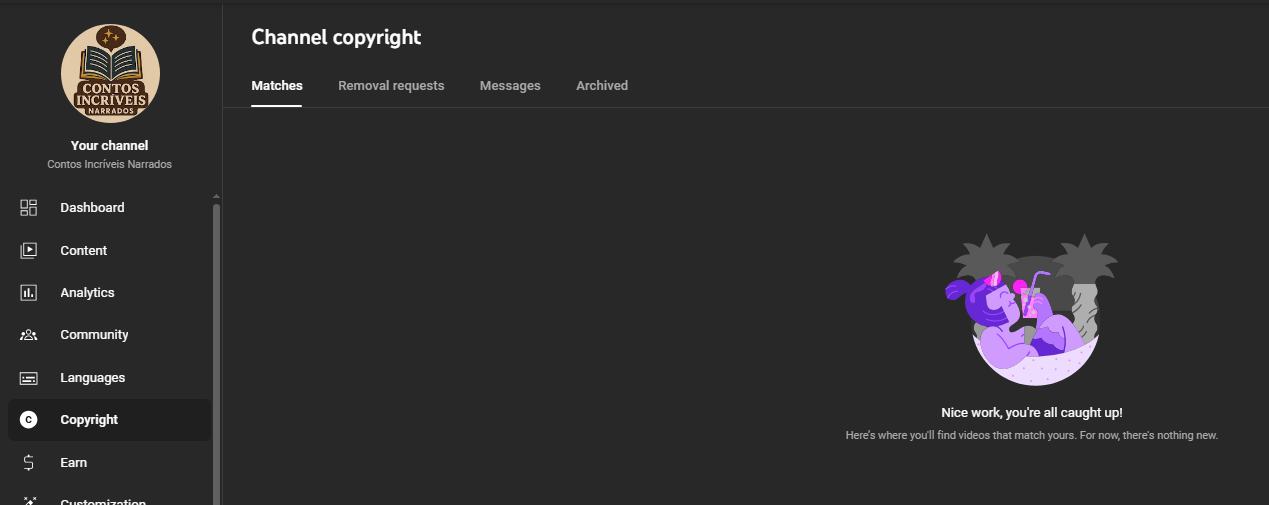This screenshot has width=1269, height=505.
Task: Click the Community people icon
Action: point(28,335)
